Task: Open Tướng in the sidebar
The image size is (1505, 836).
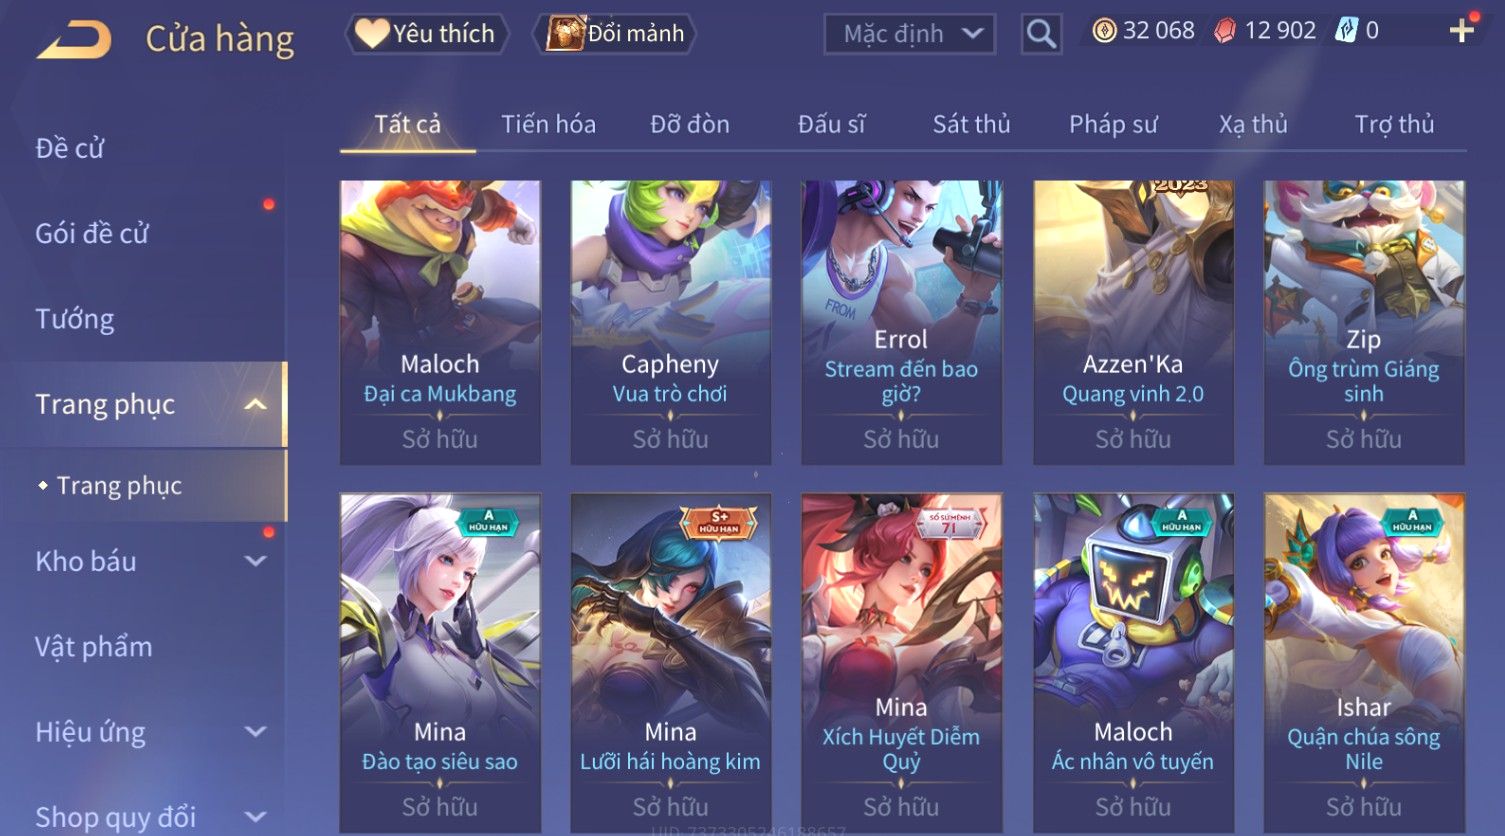Action: (x=75, y=319)
